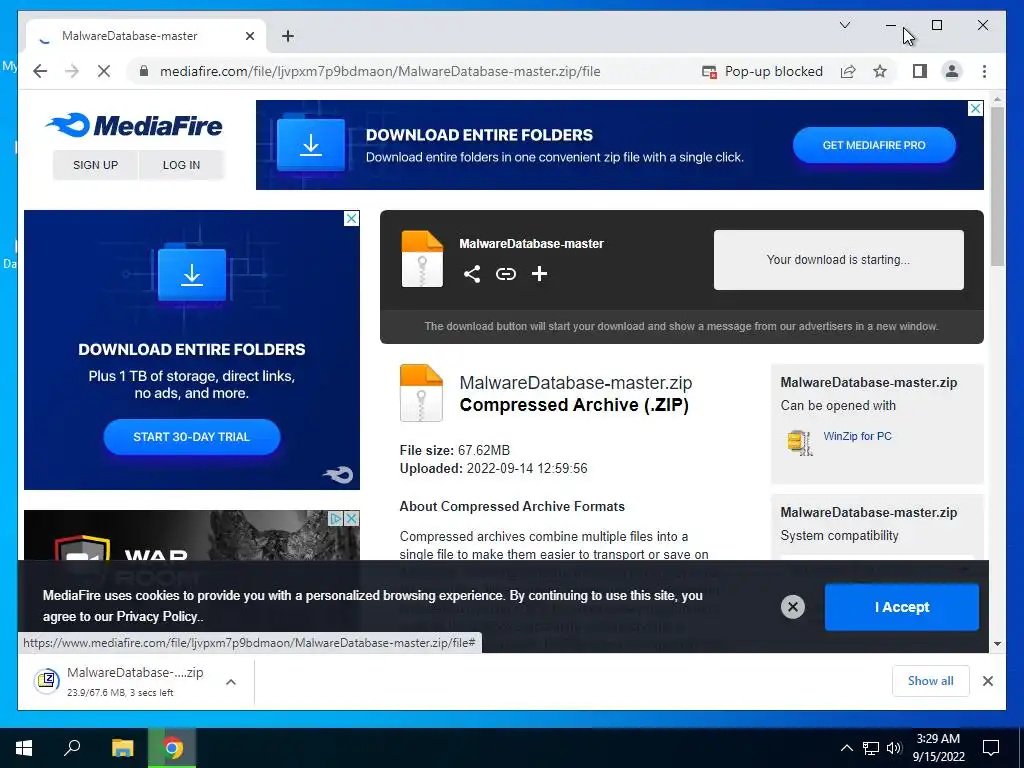Click LOG IN button

[x=181, y=165]
